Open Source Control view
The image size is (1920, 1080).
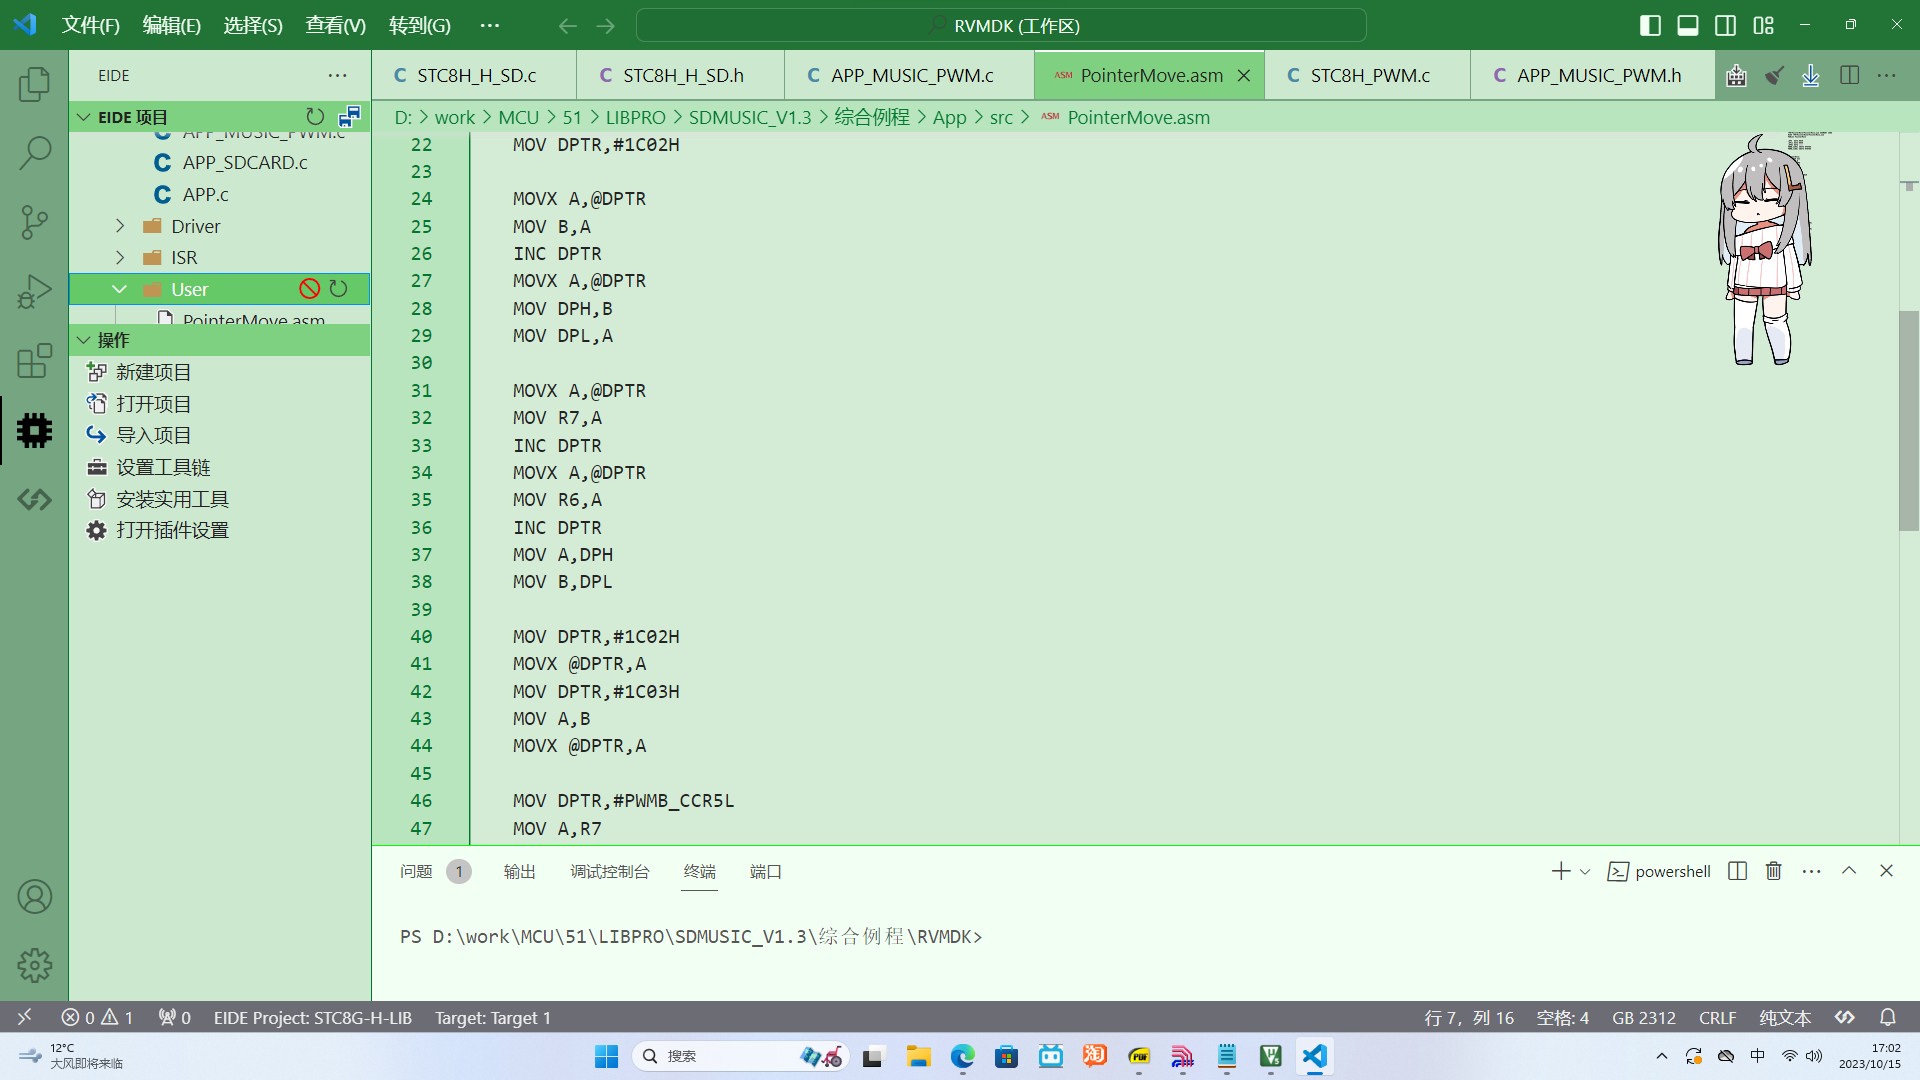[34, 222]
